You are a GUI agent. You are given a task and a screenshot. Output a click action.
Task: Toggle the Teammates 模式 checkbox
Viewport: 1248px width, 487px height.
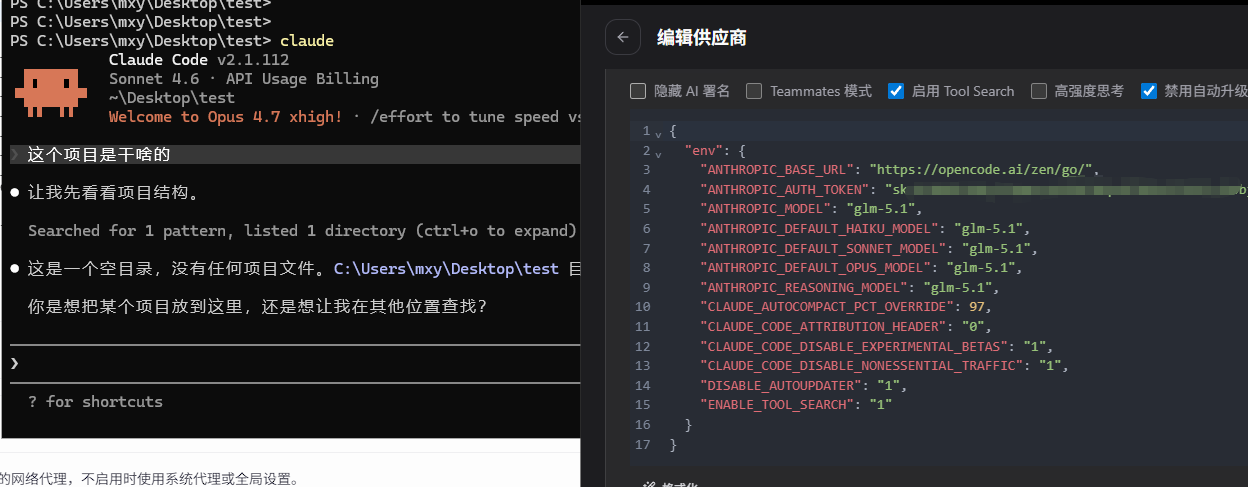pyautogui.click(x=754, y=91)
